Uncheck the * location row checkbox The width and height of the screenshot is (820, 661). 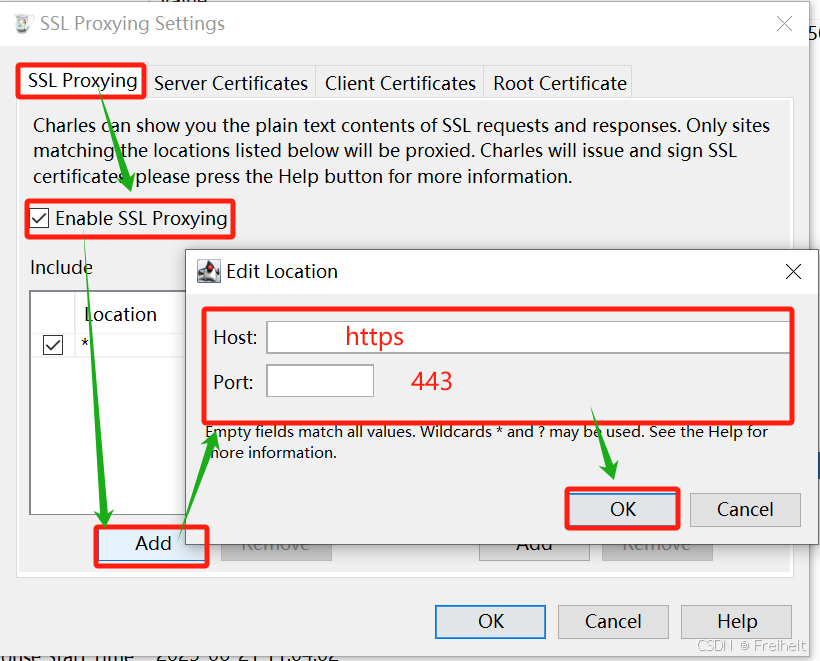click(53, 345)
